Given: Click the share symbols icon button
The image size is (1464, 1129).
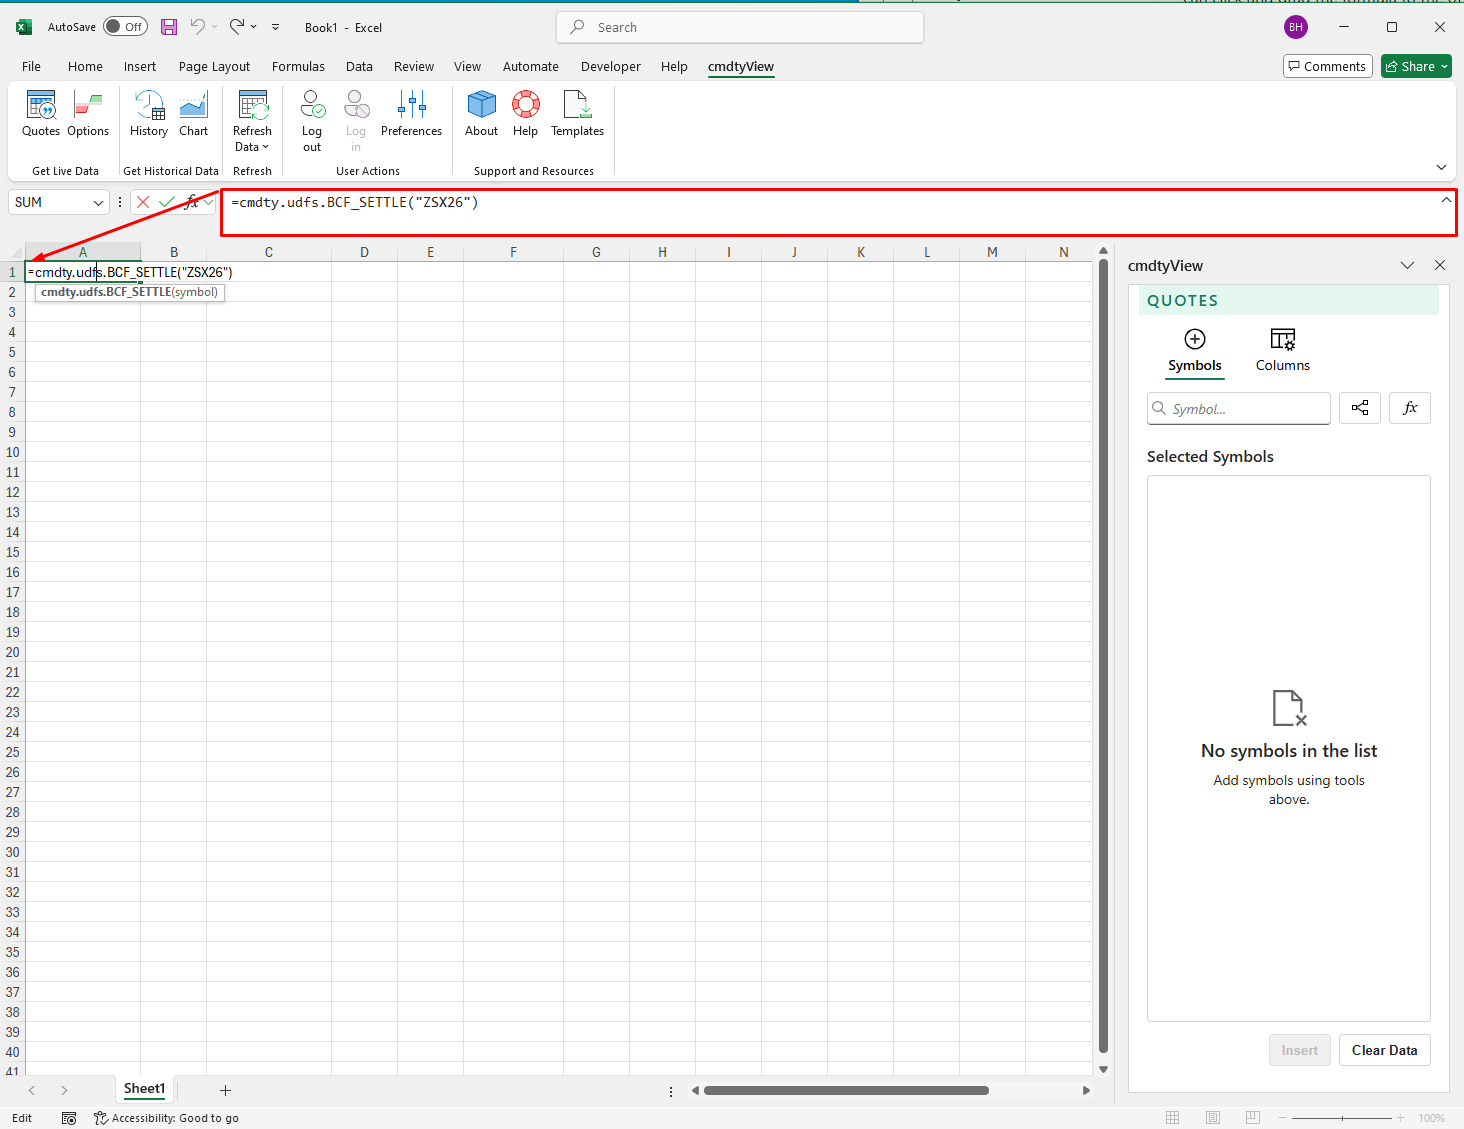Looking at the screenshot, I should click(x=1360, y=408).
